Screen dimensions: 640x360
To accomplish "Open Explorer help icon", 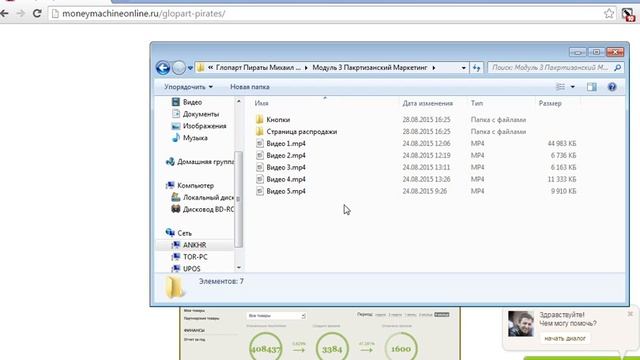I will pos(612,87).
